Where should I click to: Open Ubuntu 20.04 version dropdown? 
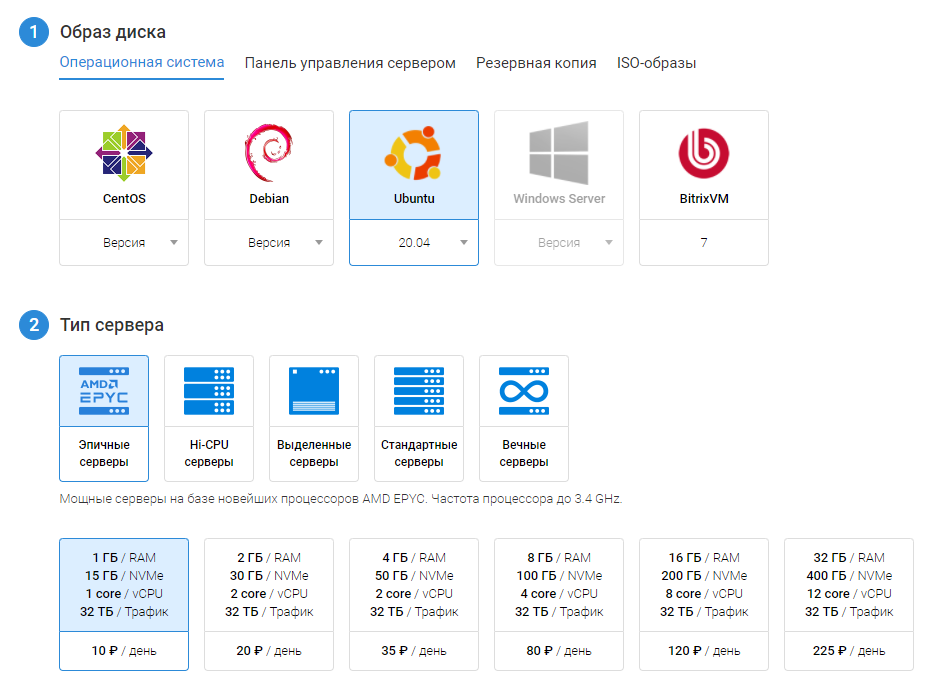414,243
